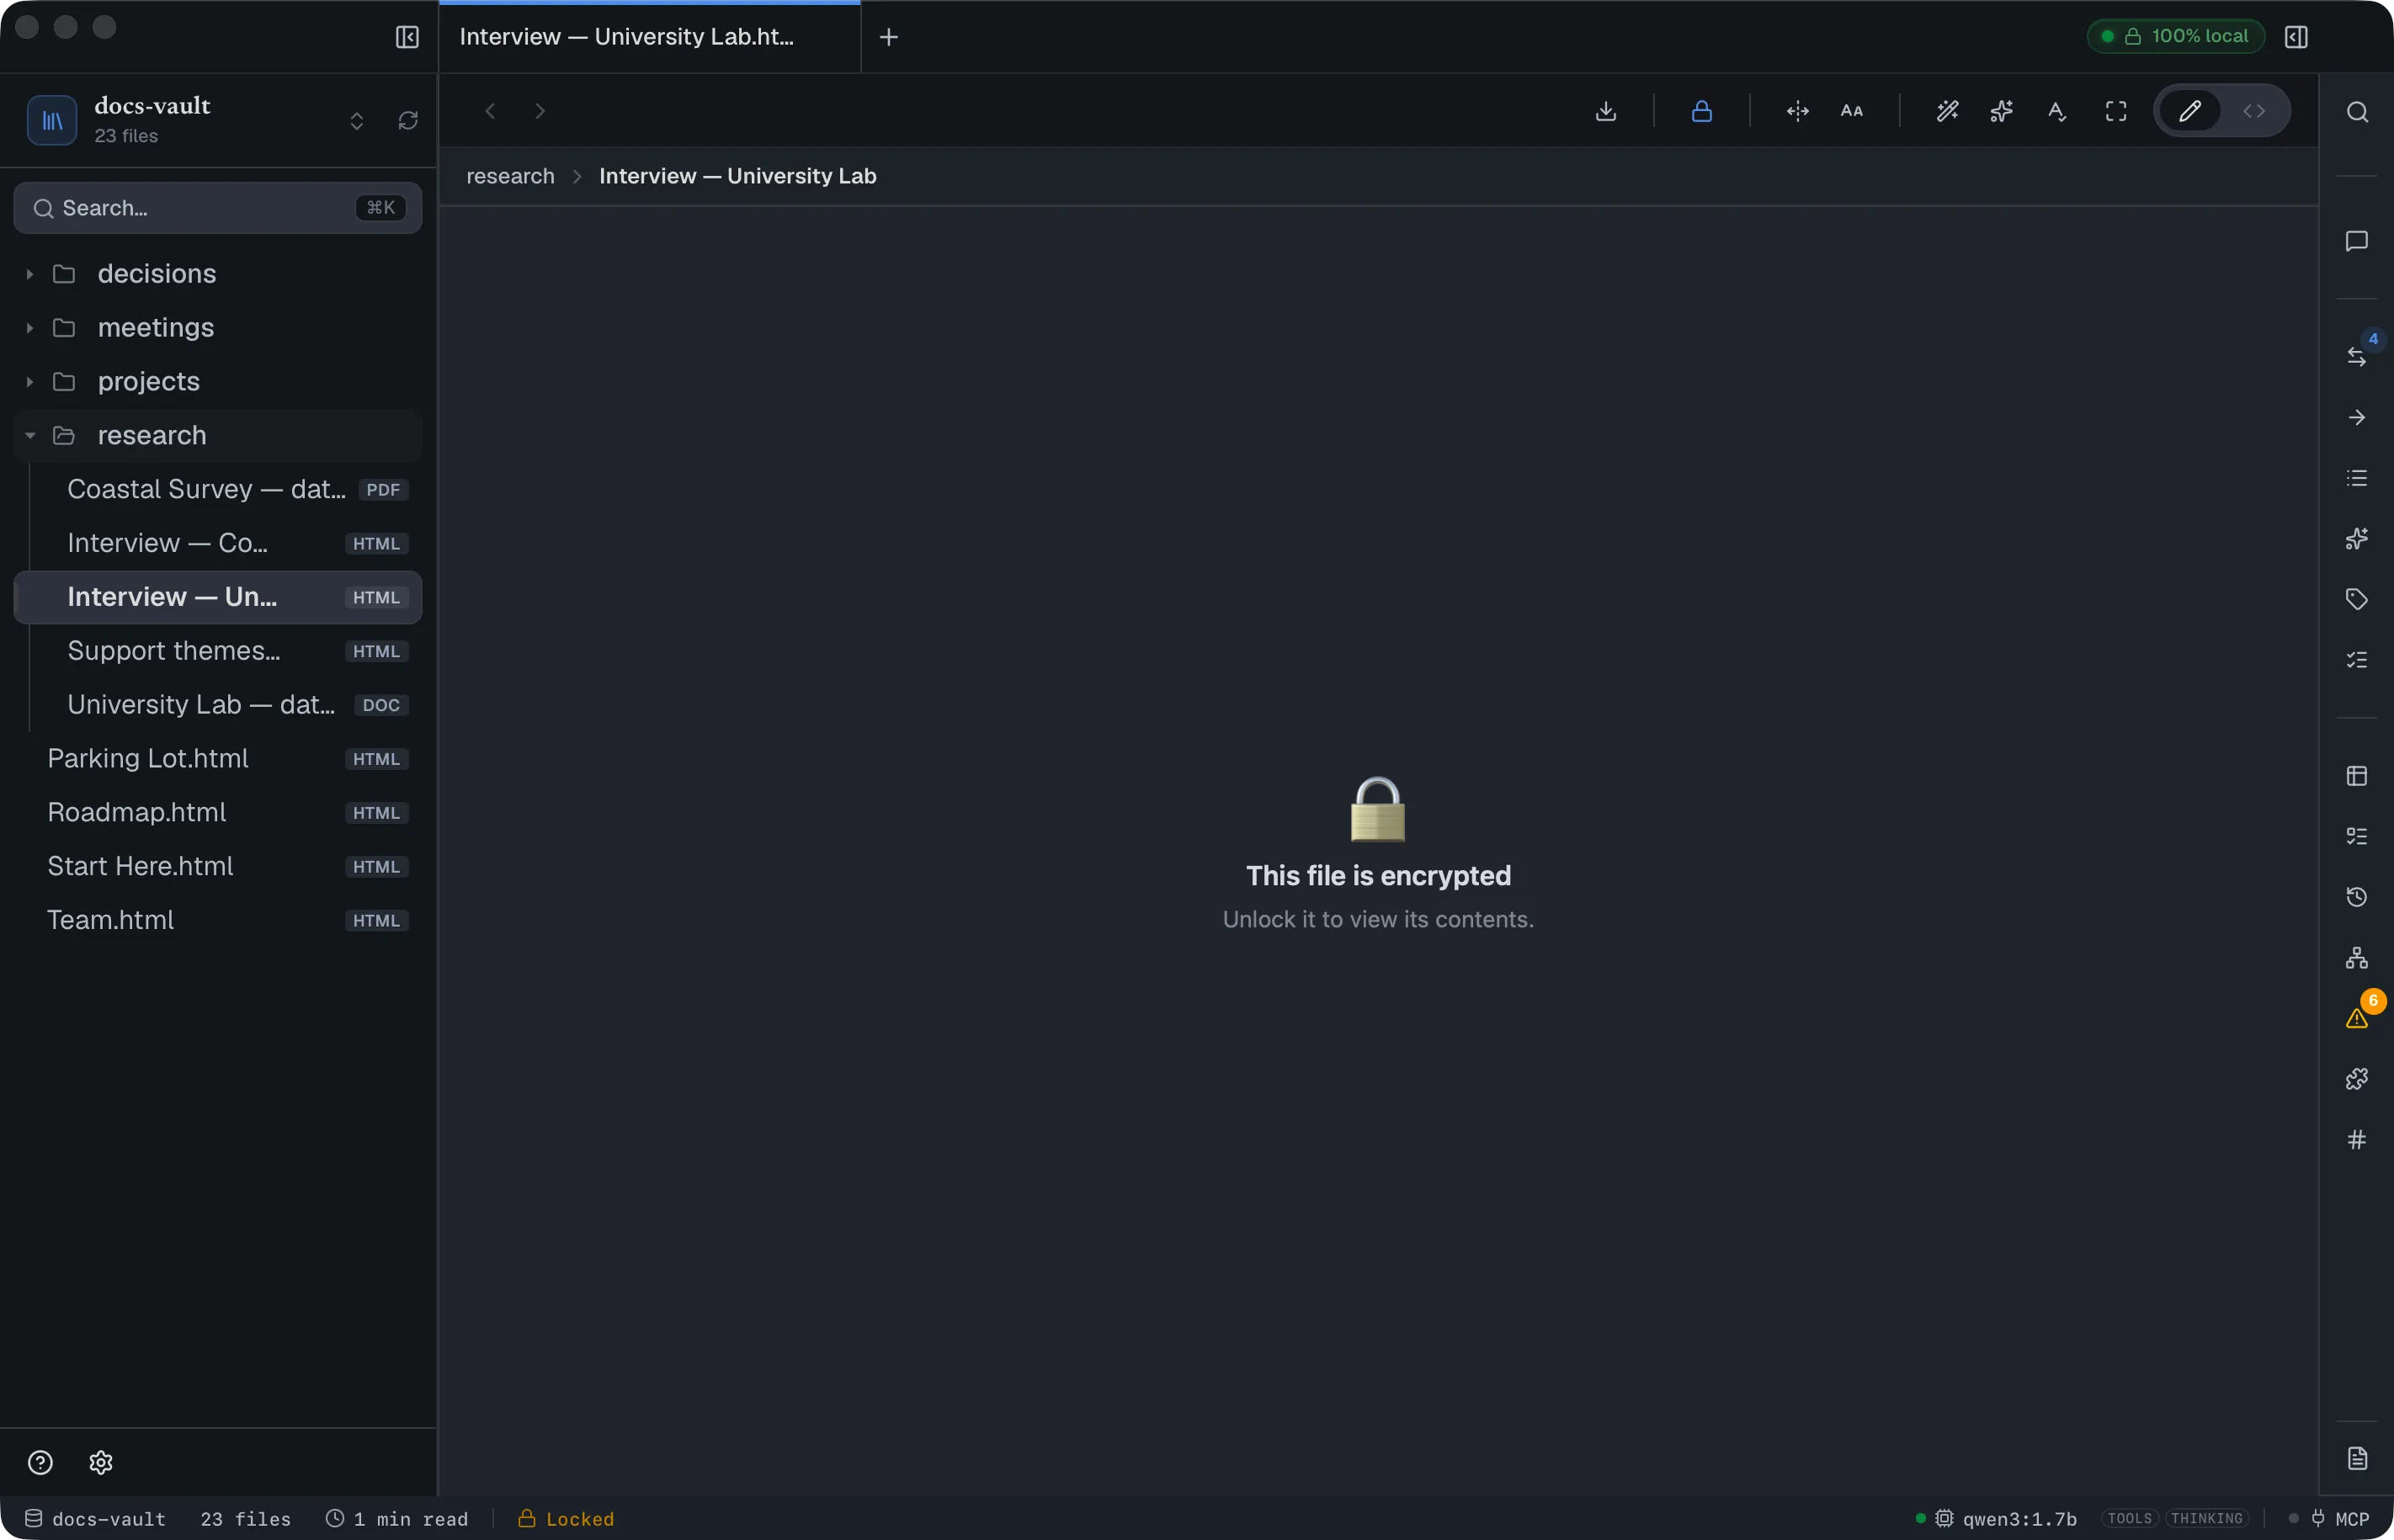The width and height of the screenshot is (2394, 1540).
Task: Click the toolbar sparkles AI icon
Action: [x=2001, y=111]
